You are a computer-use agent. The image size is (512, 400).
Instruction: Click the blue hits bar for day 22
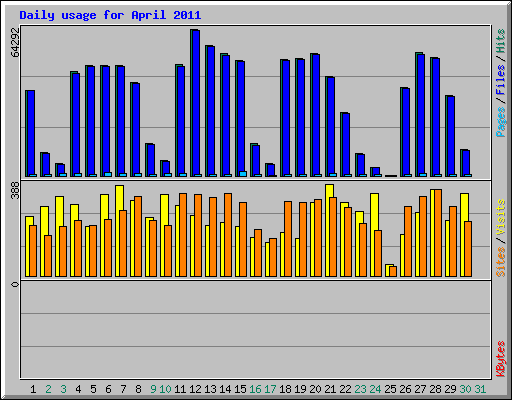(x=346, y=145)
